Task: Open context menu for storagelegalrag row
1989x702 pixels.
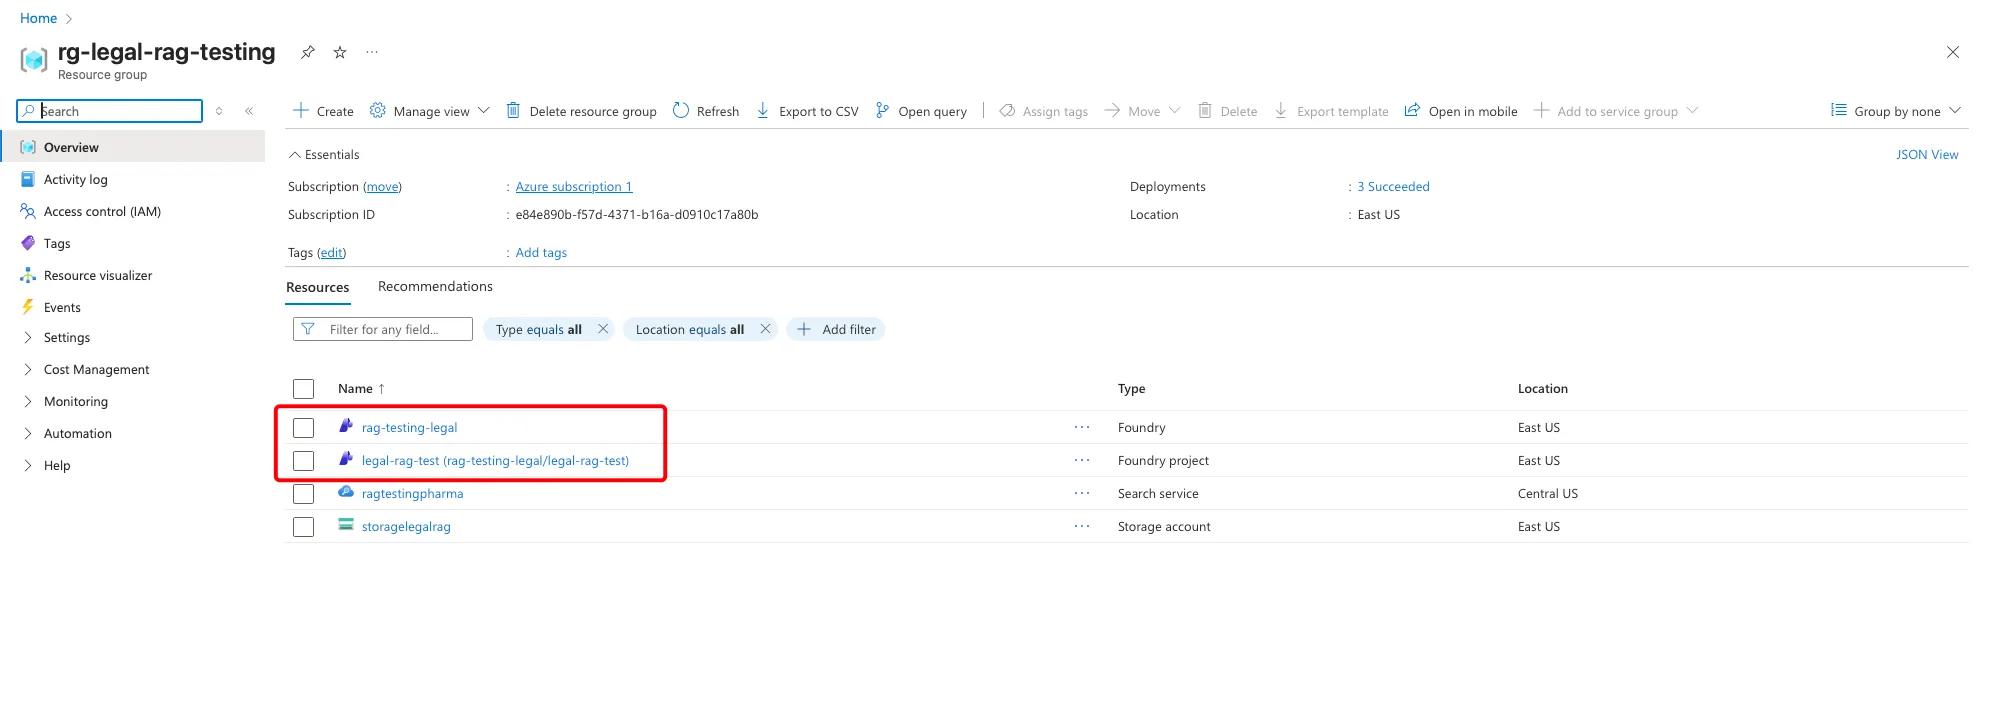Action: pyautogui.click(x=1082, y=526)
